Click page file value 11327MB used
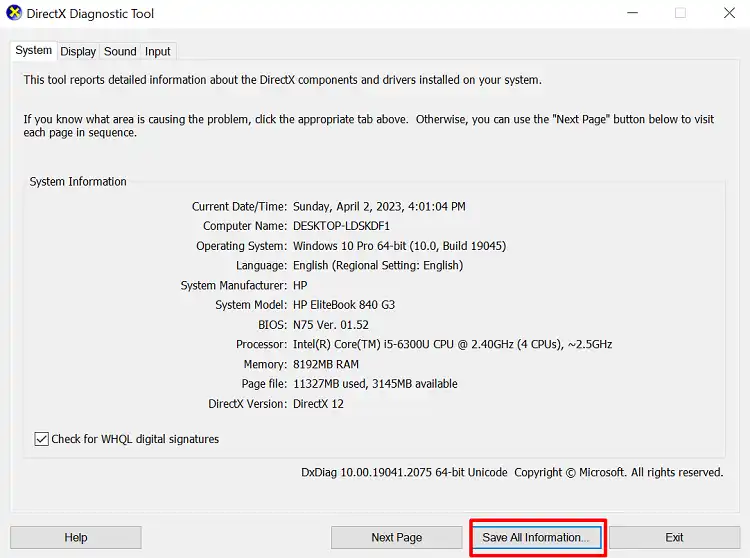 329,384
